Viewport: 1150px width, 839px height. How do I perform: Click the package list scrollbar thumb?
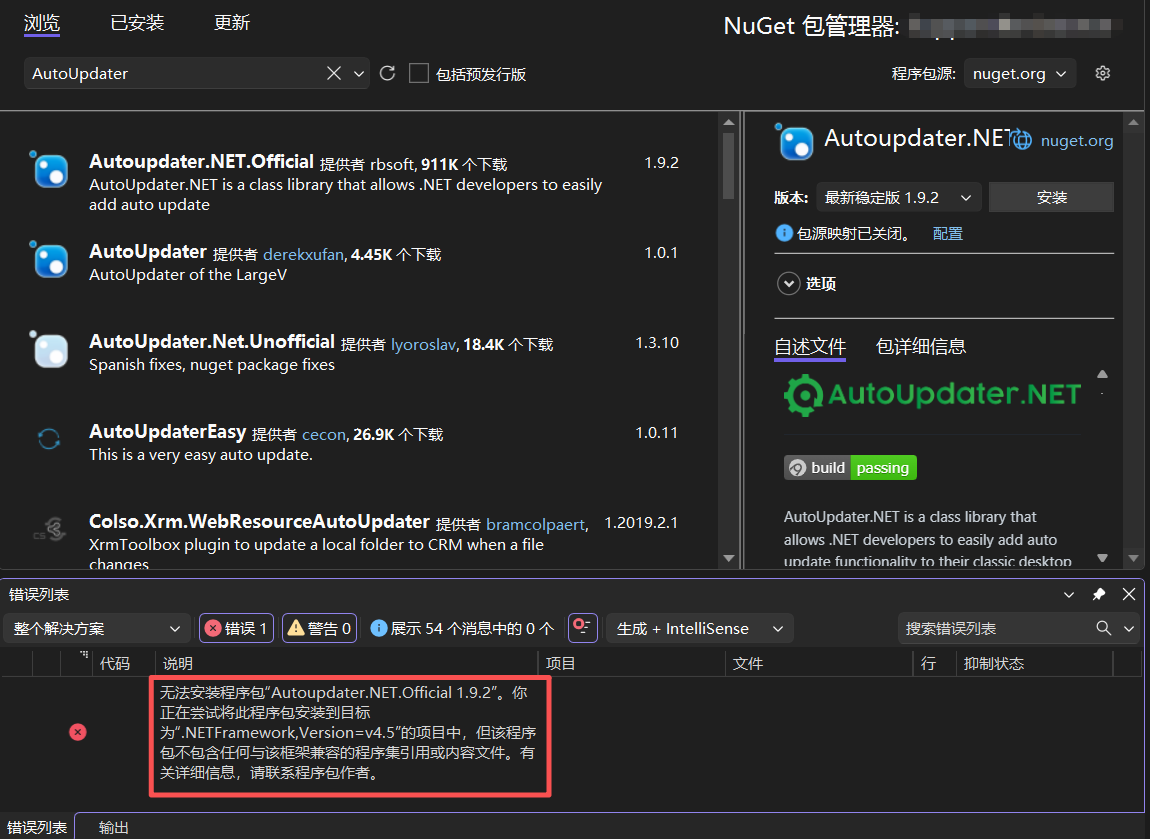coord(728,166)
